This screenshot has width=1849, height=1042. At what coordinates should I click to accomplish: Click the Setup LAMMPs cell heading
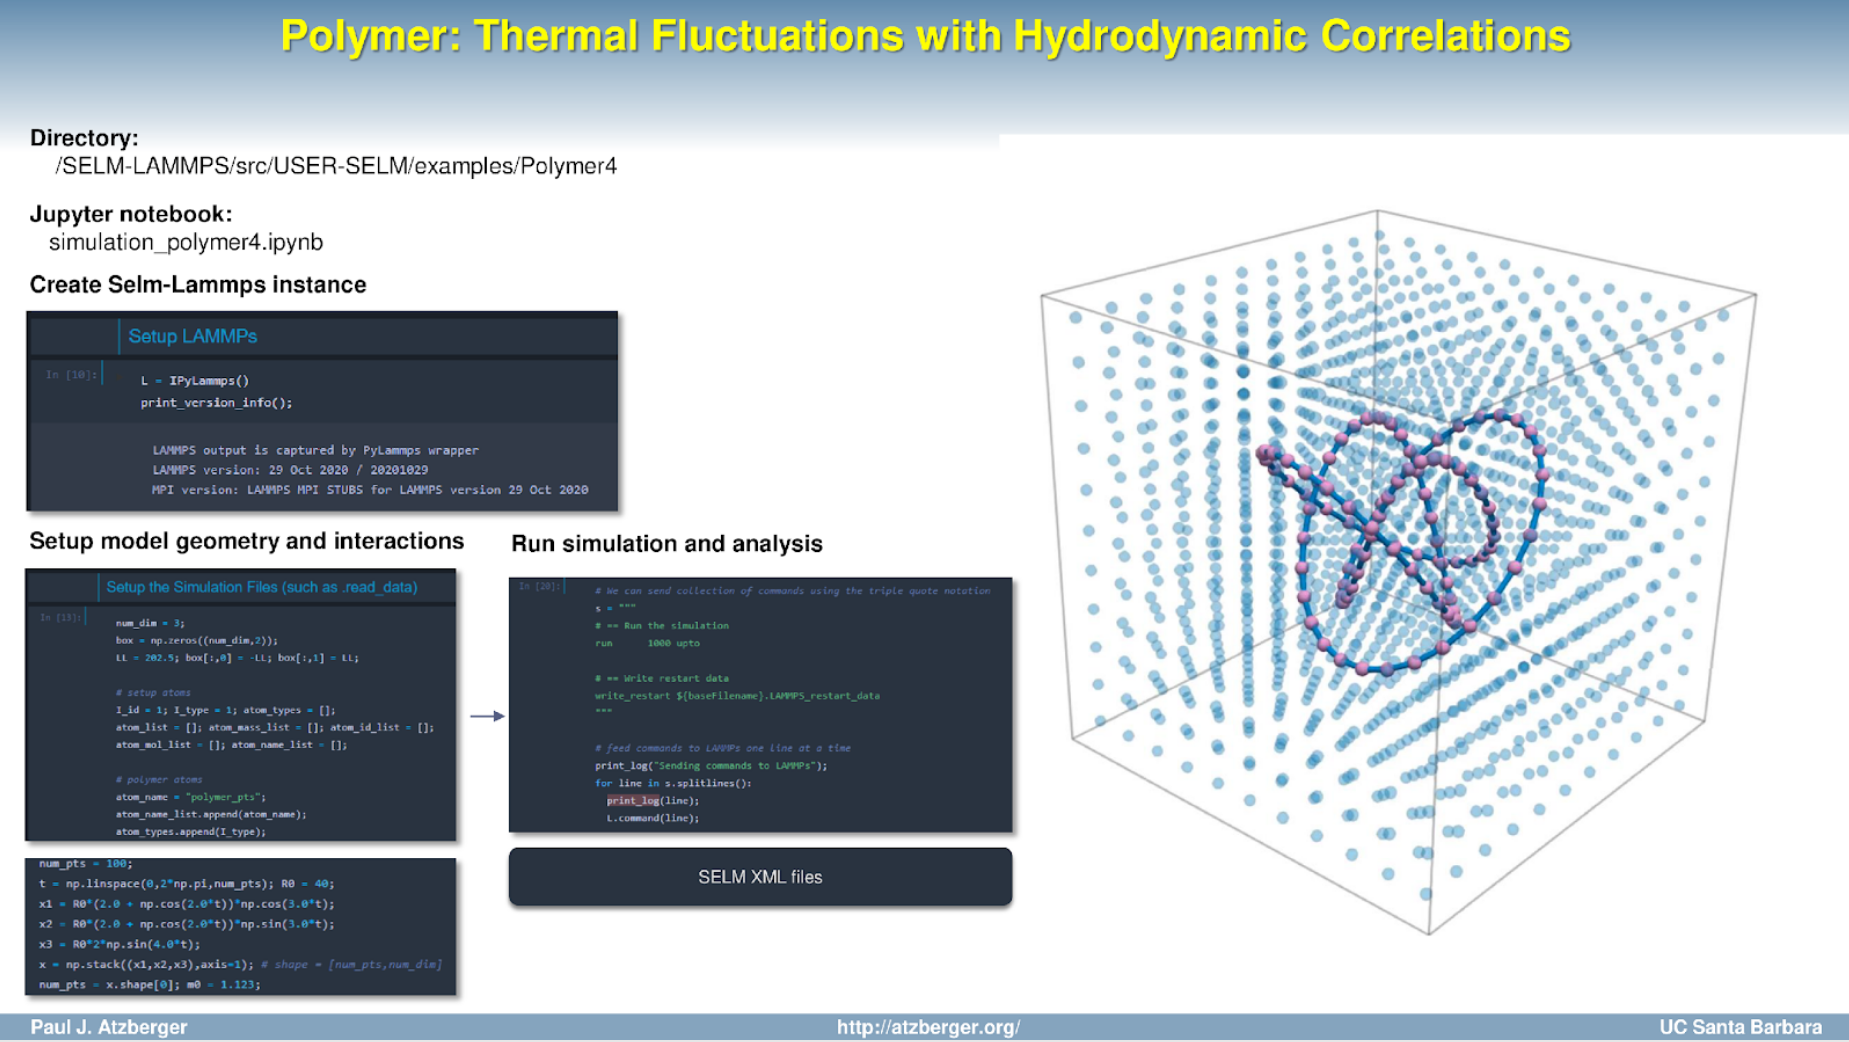click(x=192, y=337)
